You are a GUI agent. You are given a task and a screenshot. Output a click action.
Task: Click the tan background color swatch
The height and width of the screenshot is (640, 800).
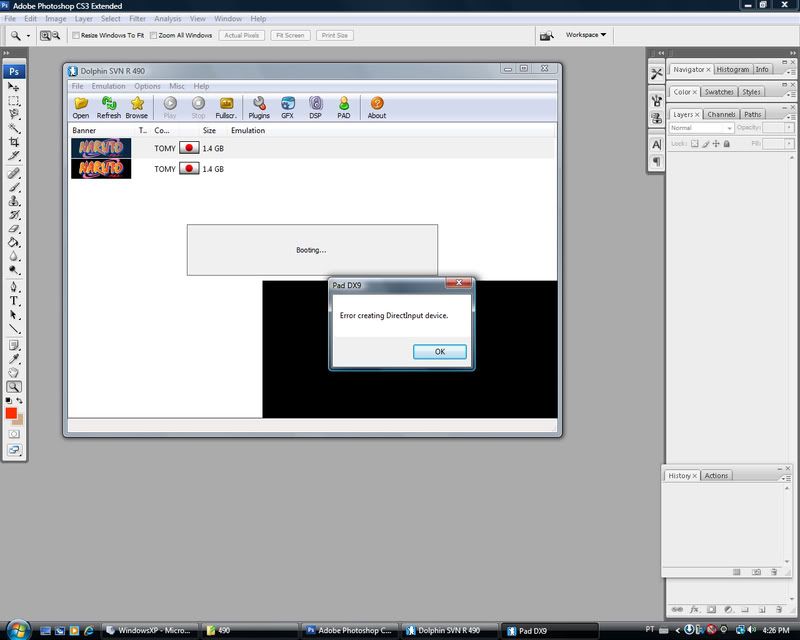tap(20, 421)
